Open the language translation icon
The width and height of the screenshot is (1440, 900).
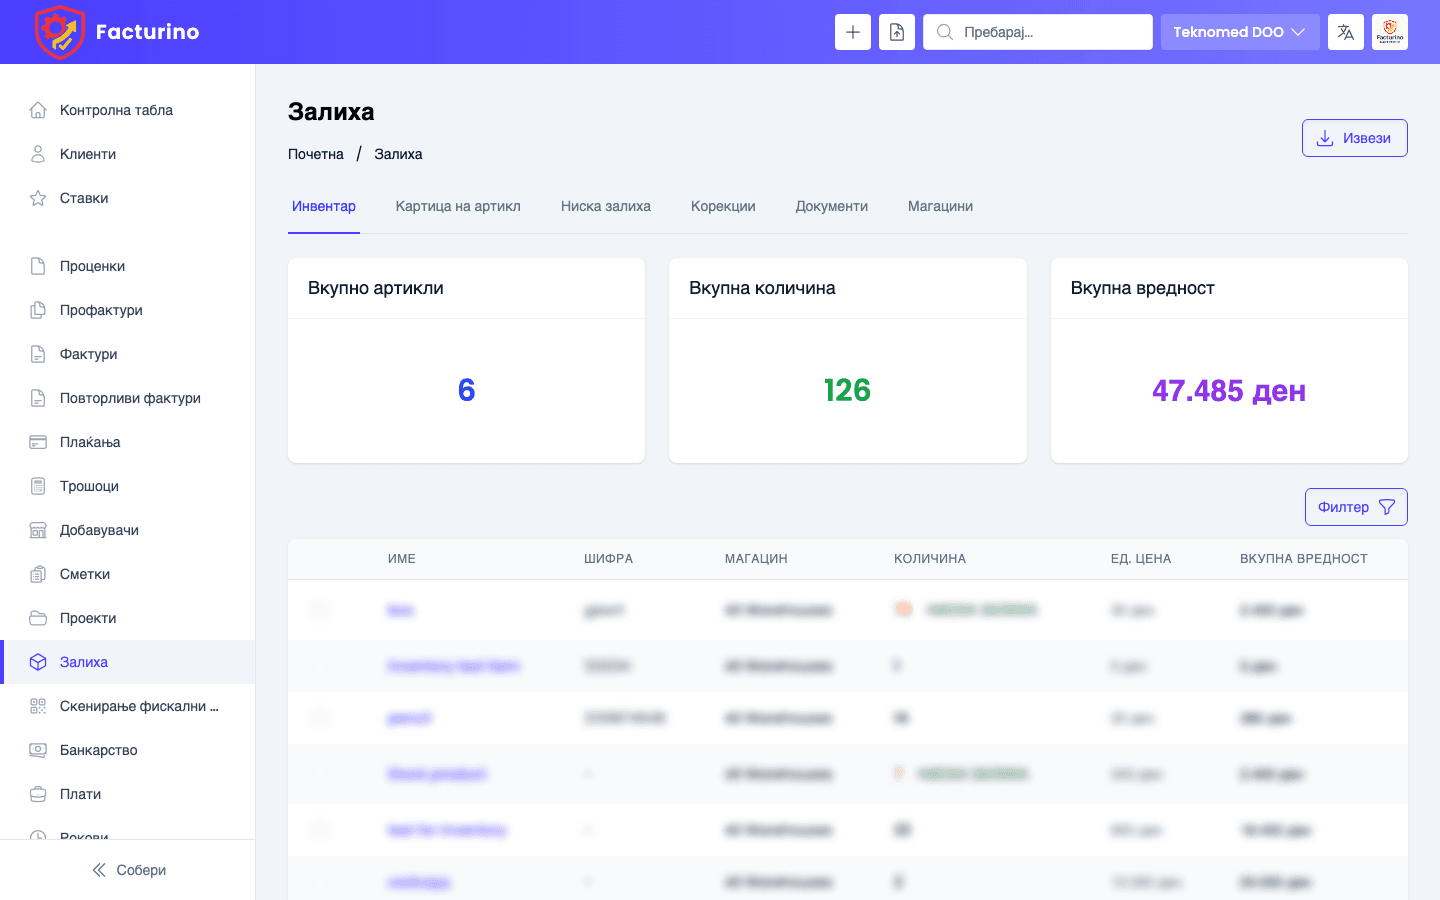[x=1345, y=32]
